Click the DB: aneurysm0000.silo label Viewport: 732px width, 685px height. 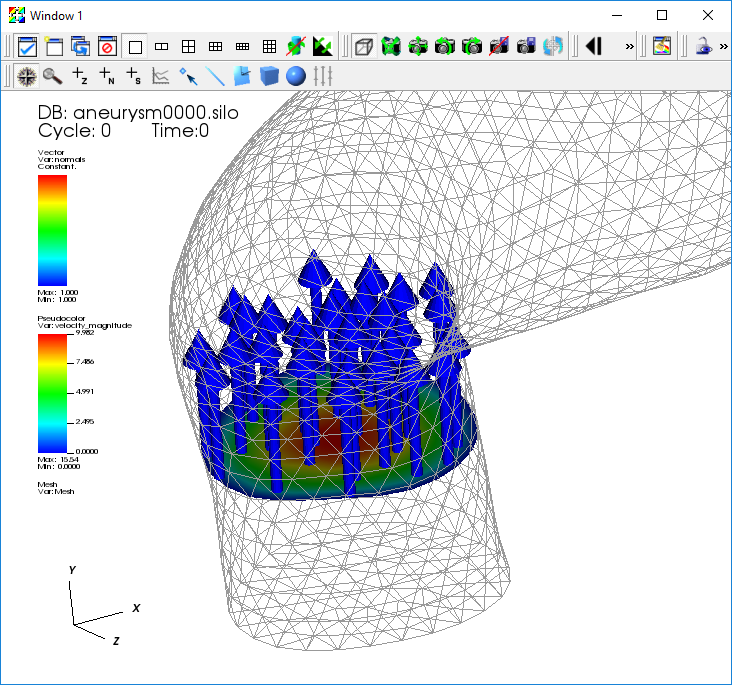[x=138, y=113]
